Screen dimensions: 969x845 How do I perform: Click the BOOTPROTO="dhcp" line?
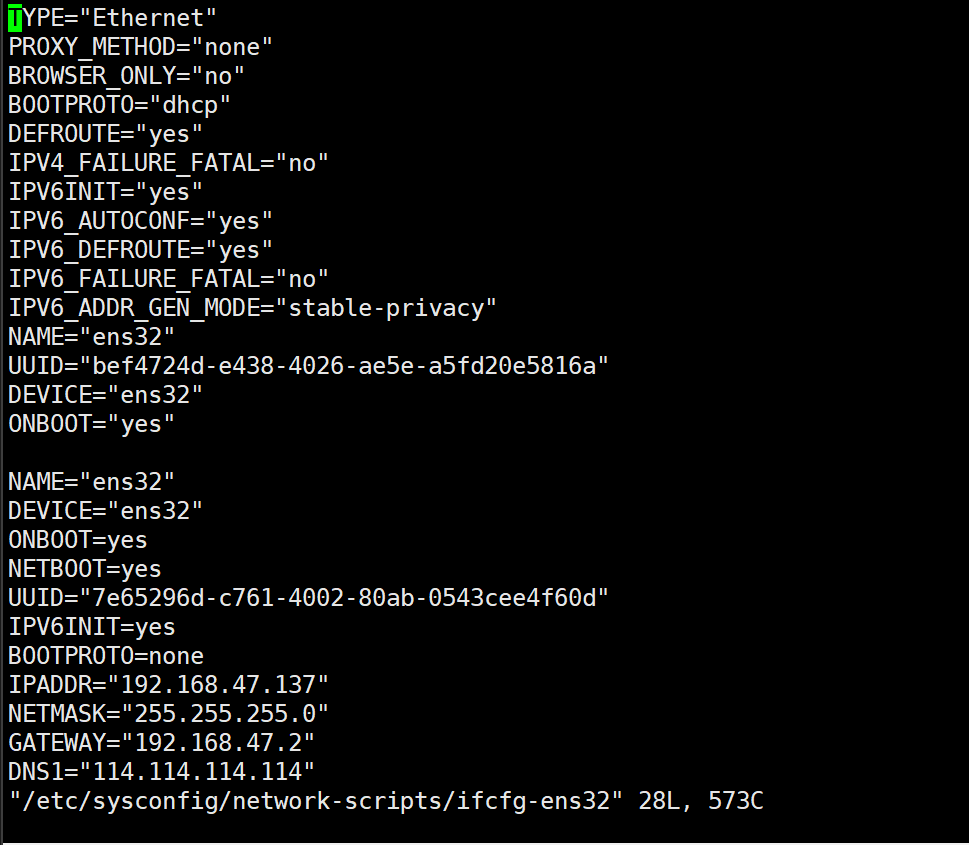tap(119, 105)
